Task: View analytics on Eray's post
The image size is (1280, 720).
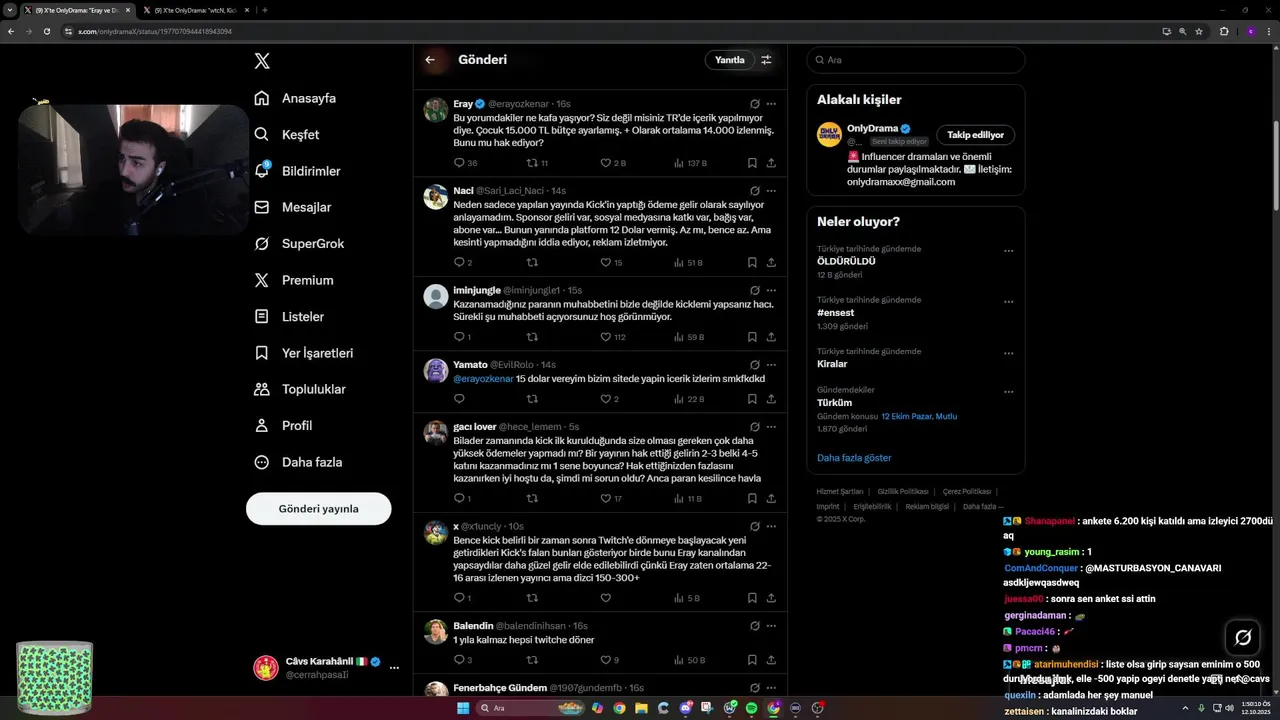Action: point(689,163)
